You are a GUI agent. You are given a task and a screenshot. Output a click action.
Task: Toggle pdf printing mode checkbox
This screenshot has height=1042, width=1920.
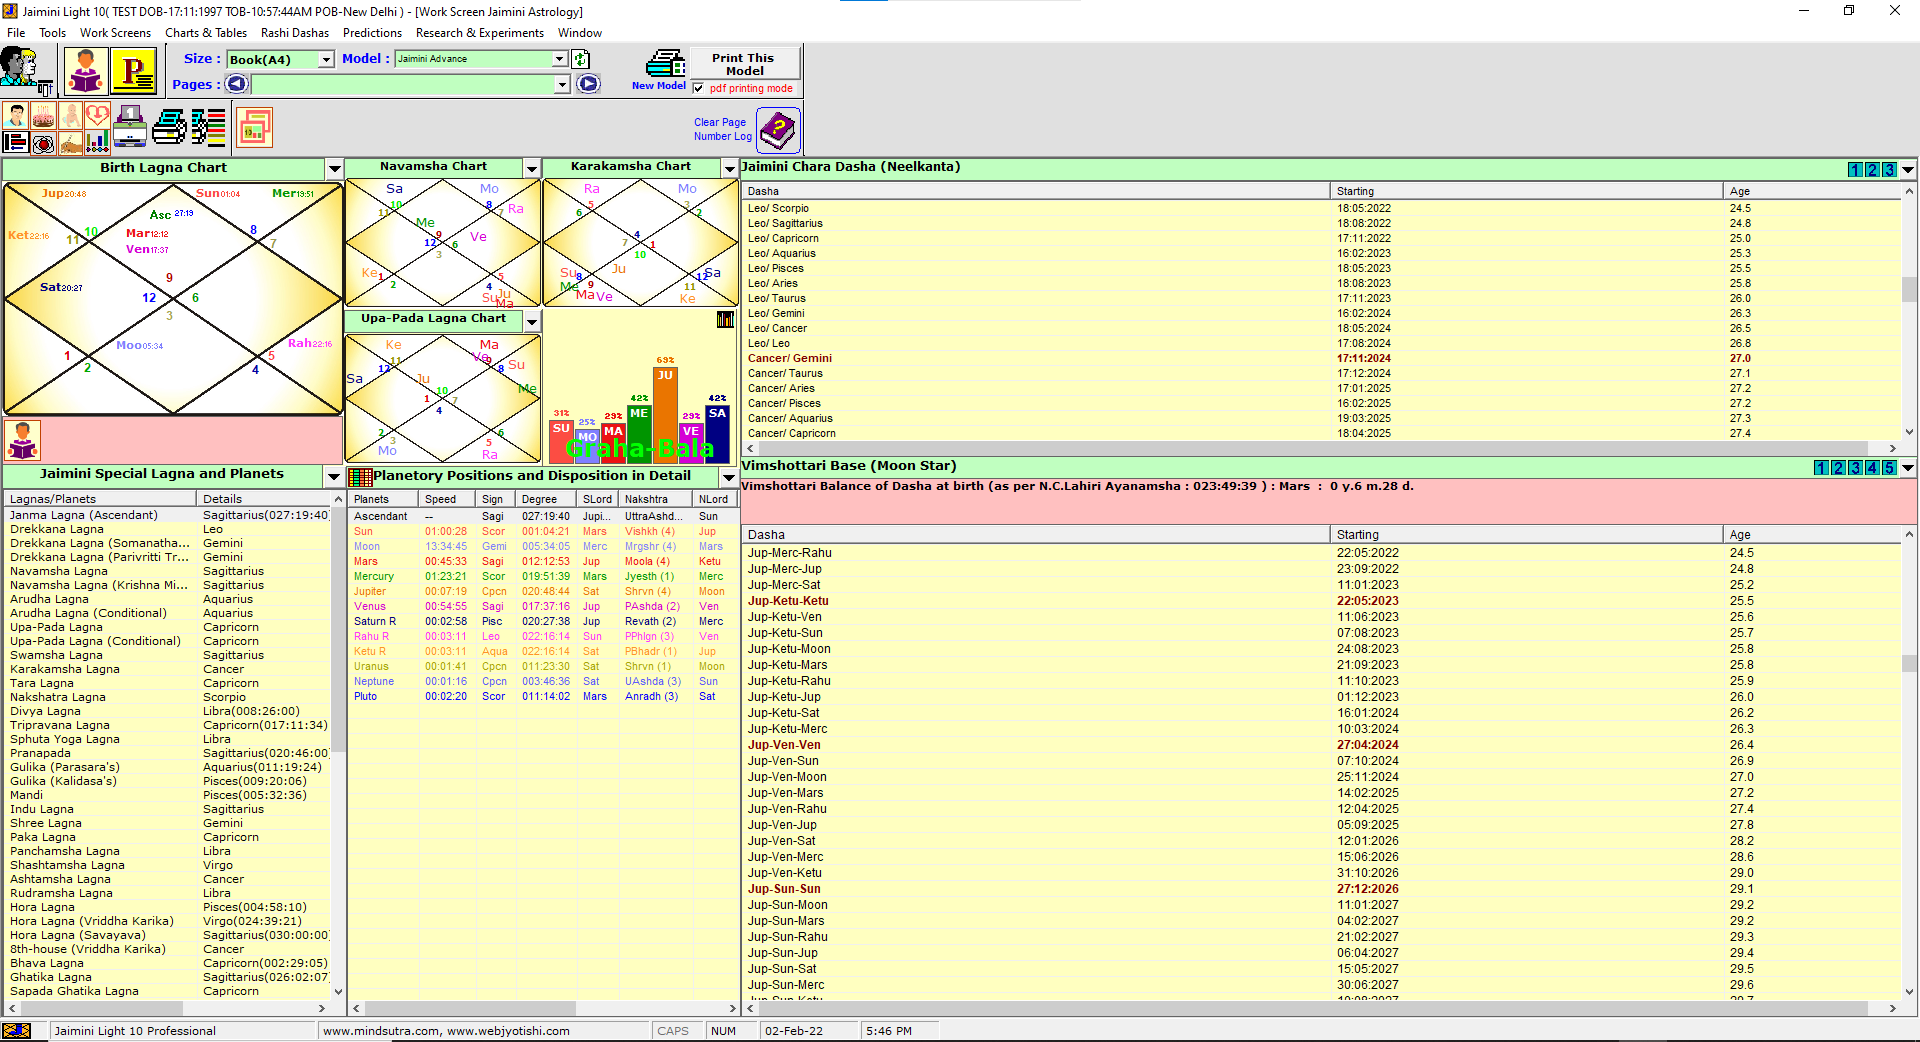698,88
